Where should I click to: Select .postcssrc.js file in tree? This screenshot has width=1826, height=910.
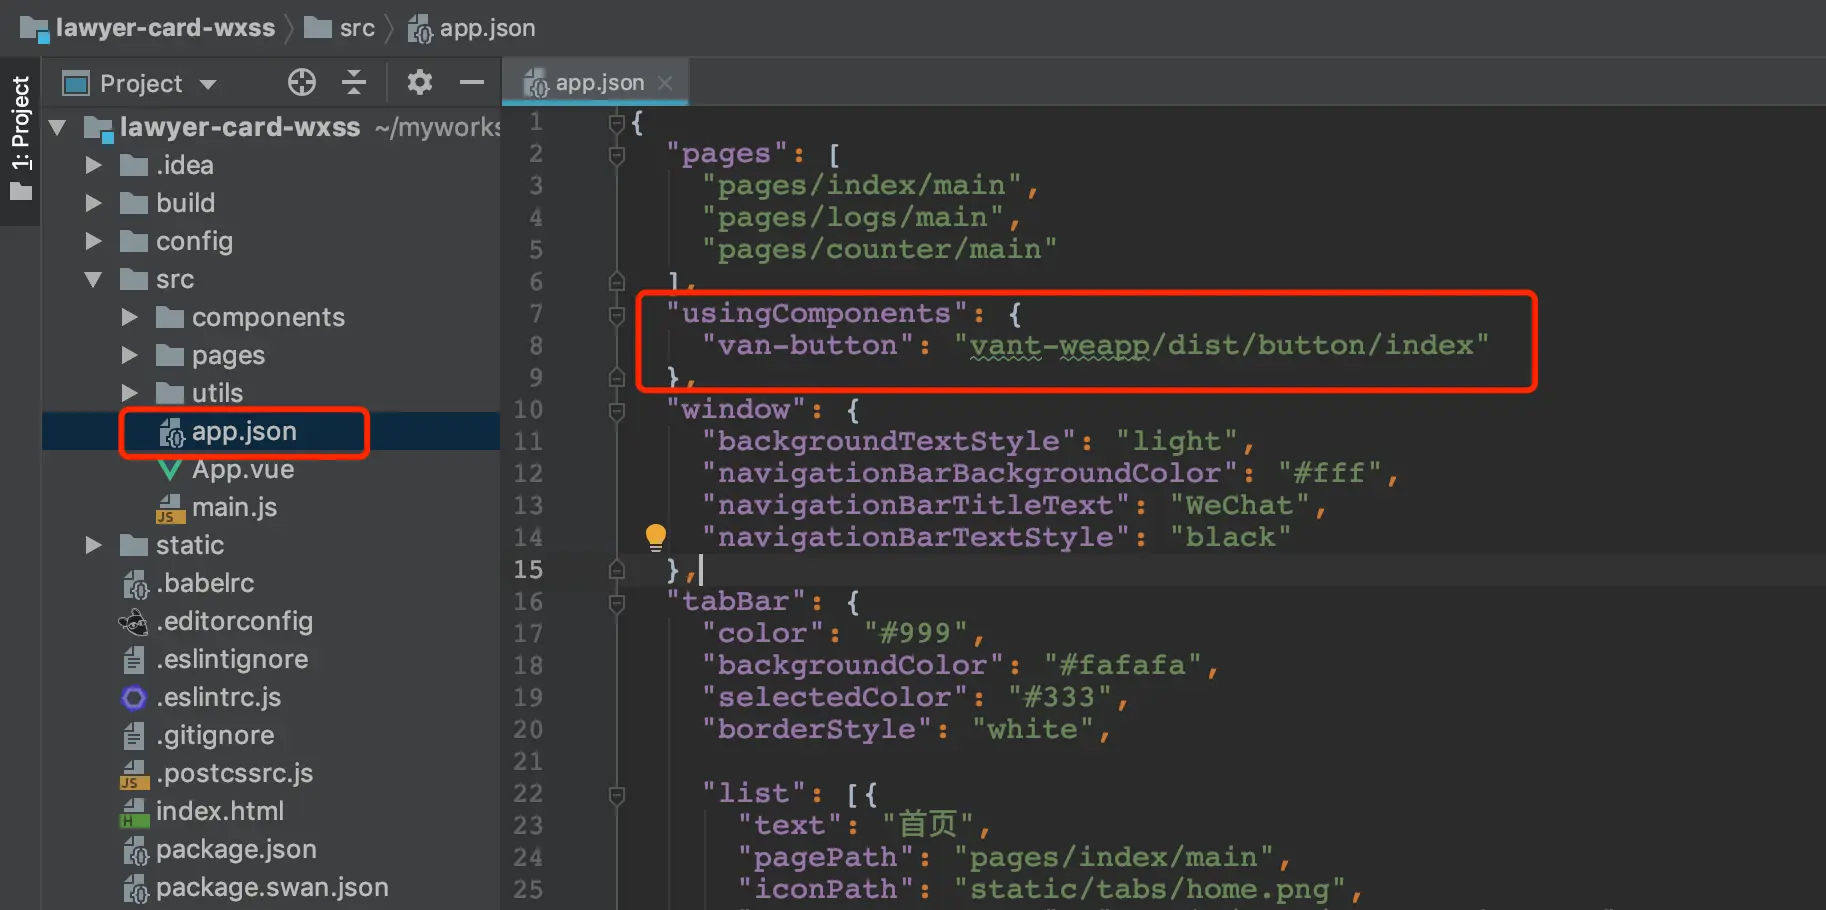tap(234, 773)
